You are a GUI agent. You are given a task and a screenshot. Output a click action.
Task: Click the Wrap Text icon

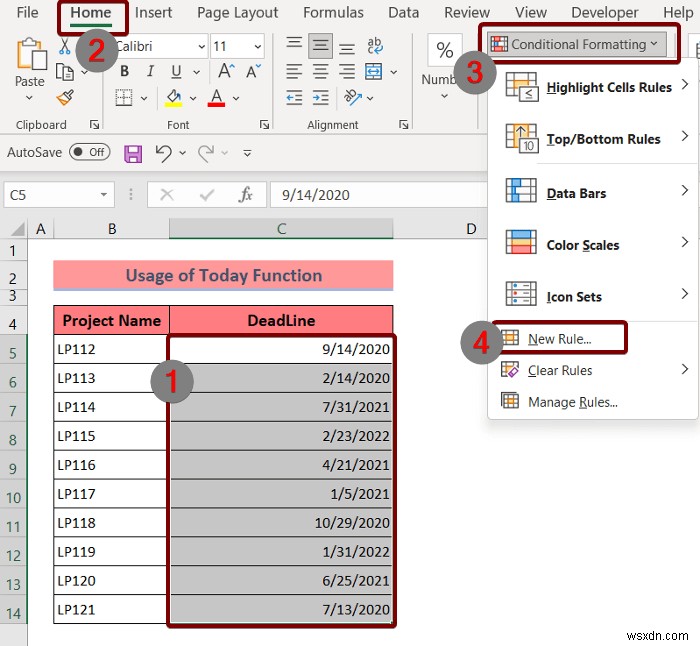tap(374, 46)
